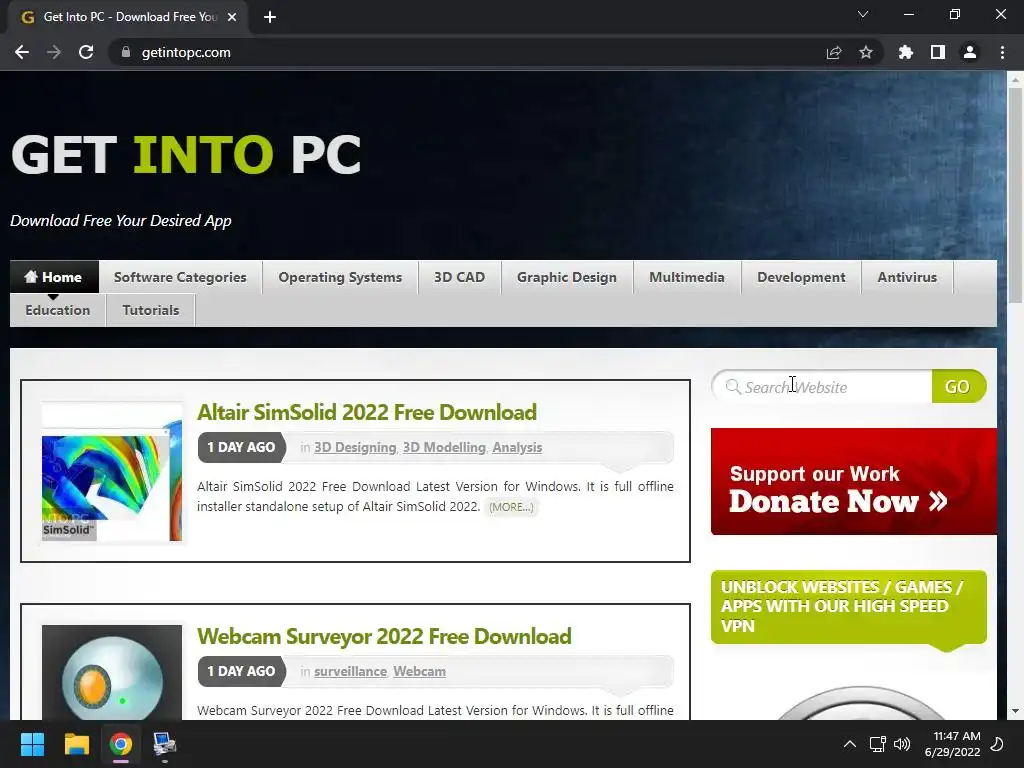This screenshot has height=768, width=1024.
Task: Open the Webcam category link
Action: 419,671
